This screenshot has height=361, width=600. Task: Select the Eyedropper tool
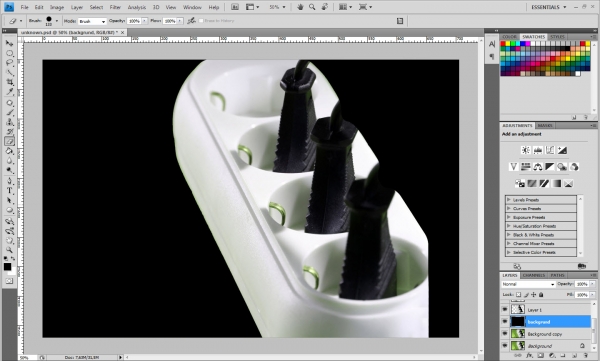click(x=9, y=91)
